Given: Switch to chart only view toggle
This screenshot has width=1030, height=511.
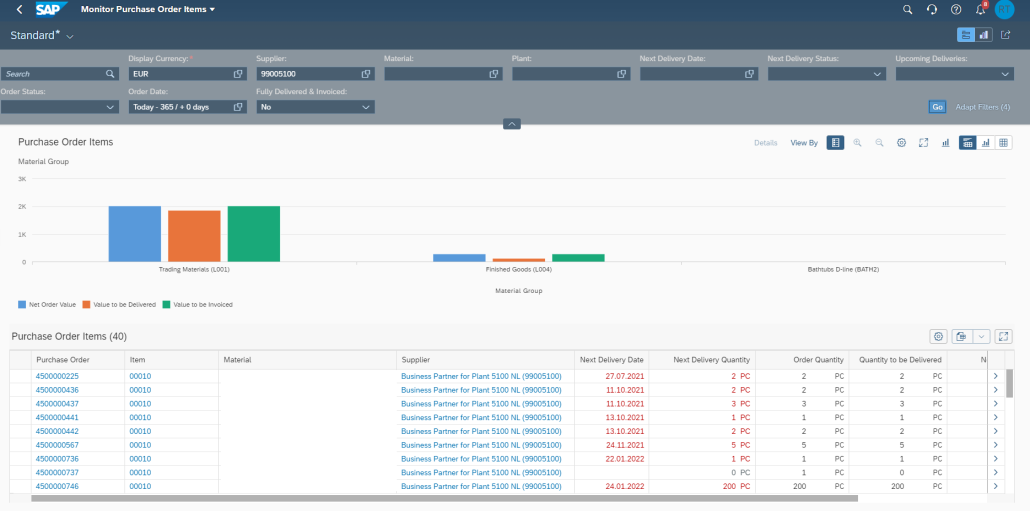Looking at the screenshot, I should pyautogui.click(x=985, y=143).
